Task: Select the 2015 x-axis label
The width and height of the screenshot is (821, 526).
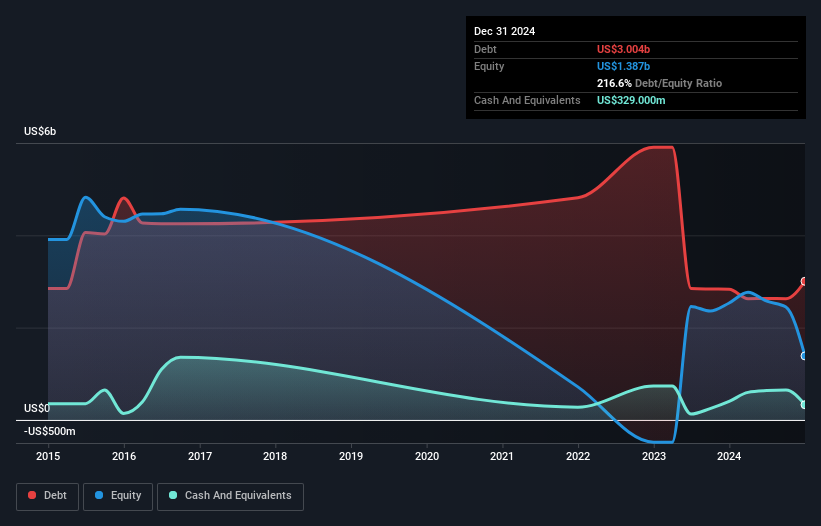Action: pyautogui.click(x=48, y=456)
